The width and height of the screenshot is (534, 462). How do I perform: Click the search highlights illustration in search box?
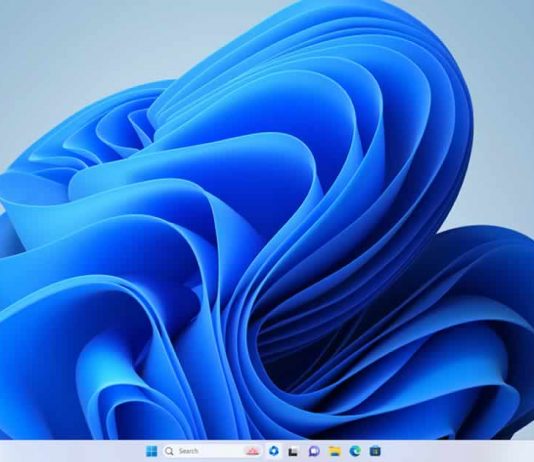tap(252, 451)
